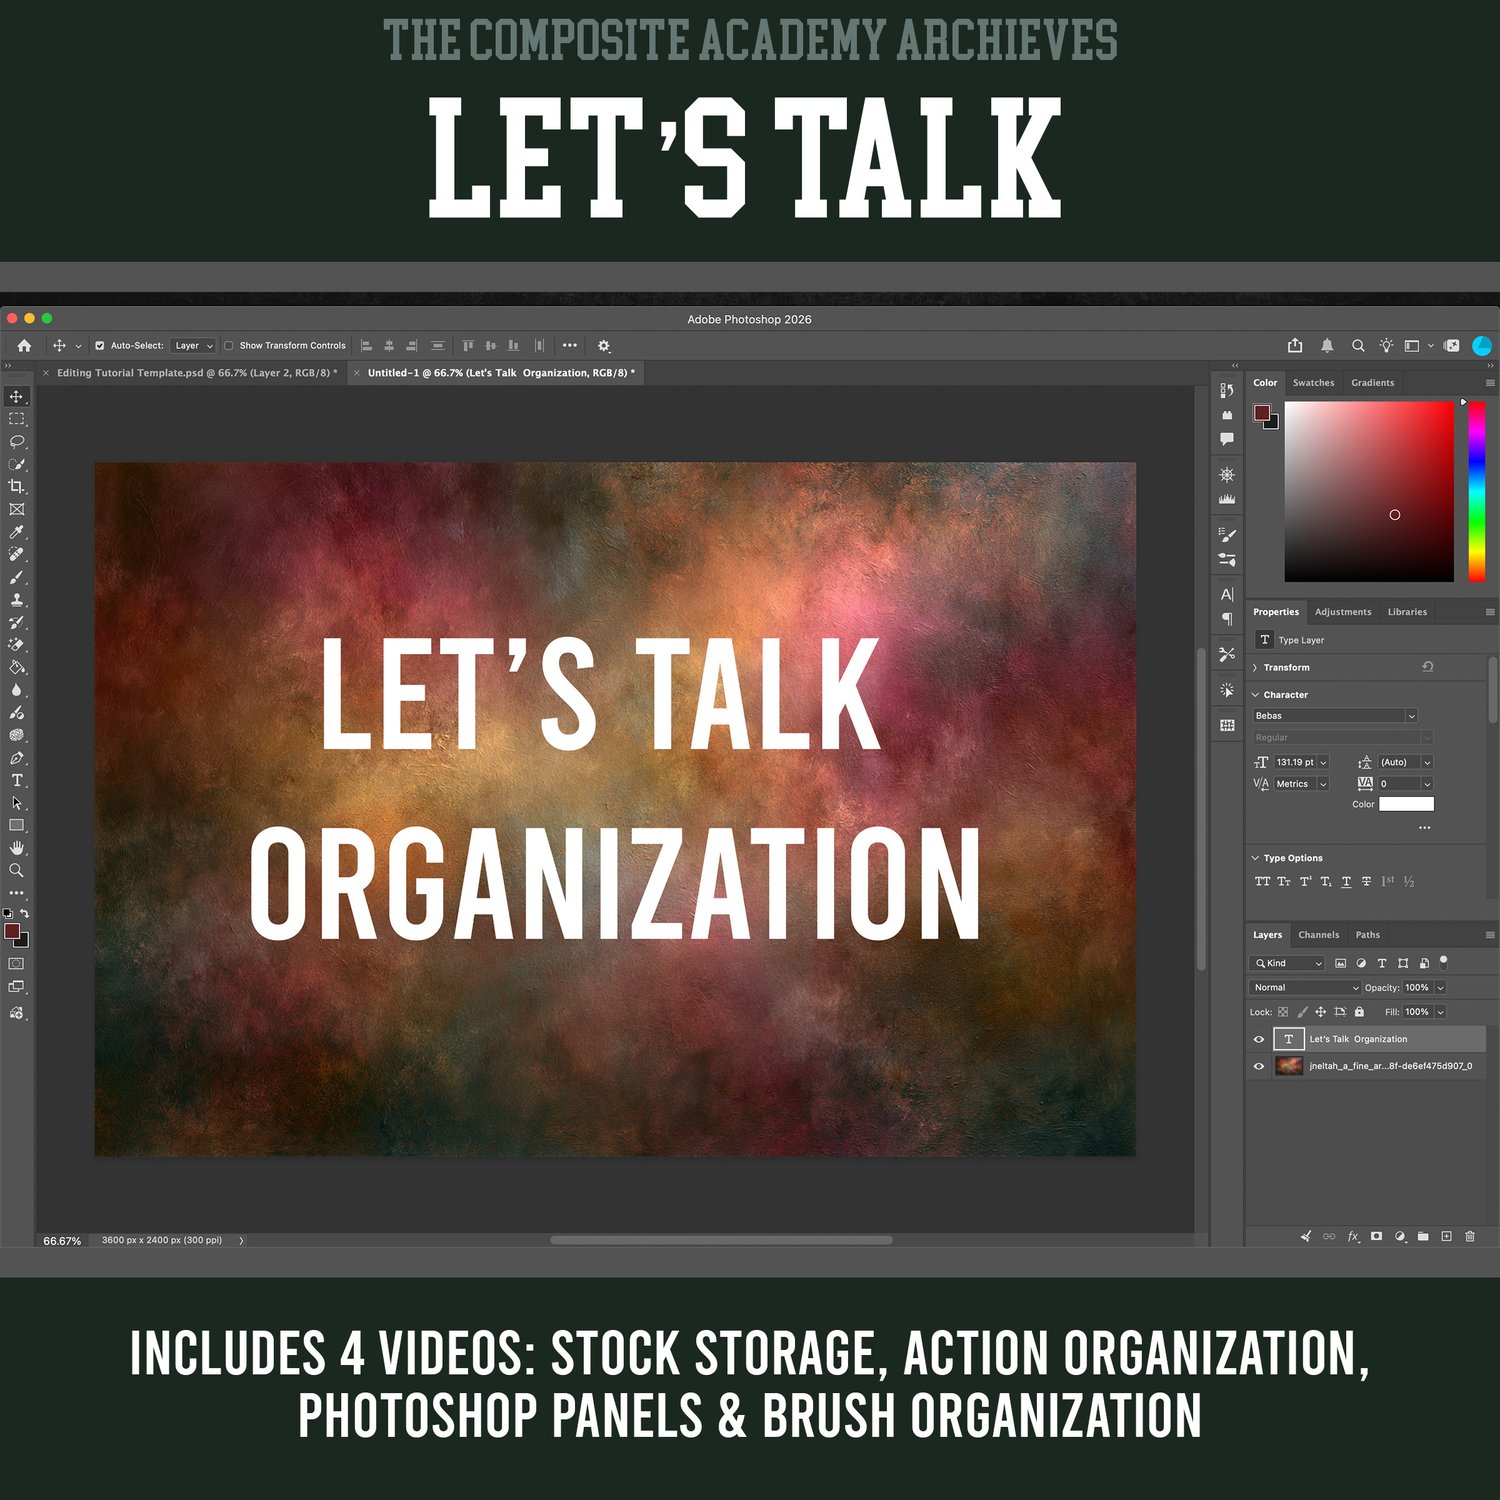Select the Clone Stamp tool

[17, 600]
